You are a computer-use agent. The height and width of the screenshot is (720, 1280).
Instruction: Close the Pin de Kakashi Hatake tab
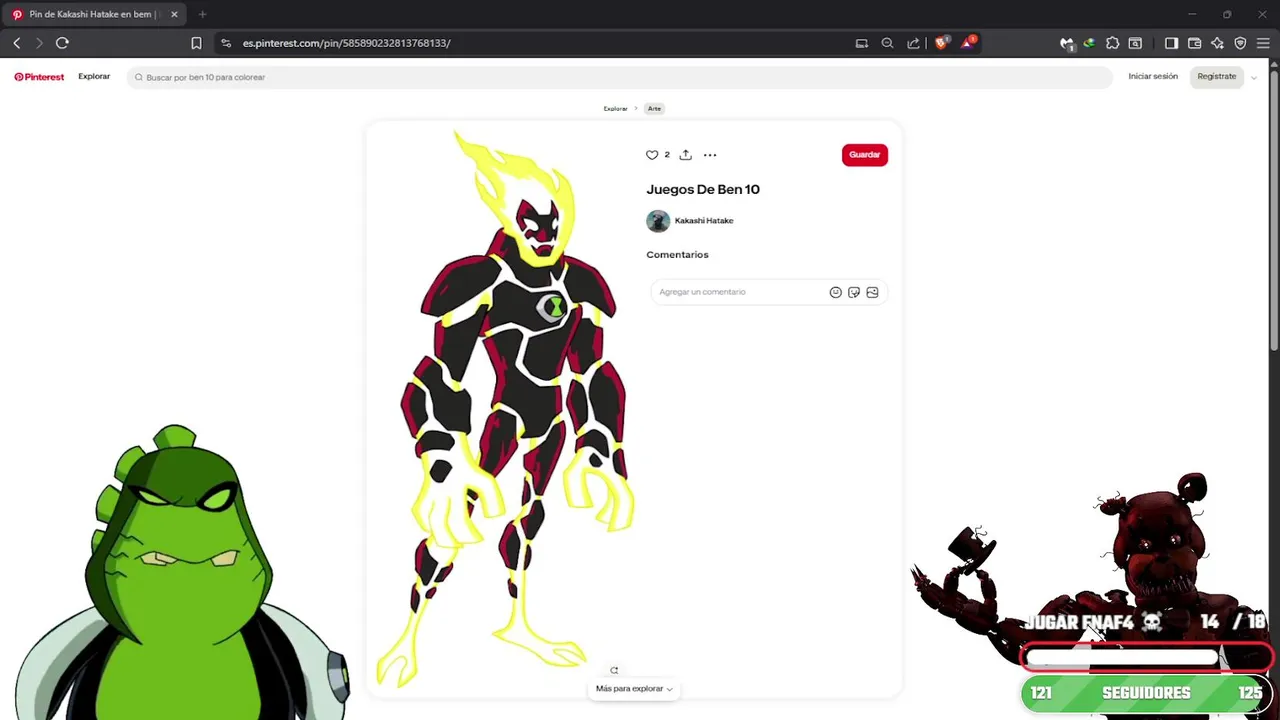click(174, 14)
